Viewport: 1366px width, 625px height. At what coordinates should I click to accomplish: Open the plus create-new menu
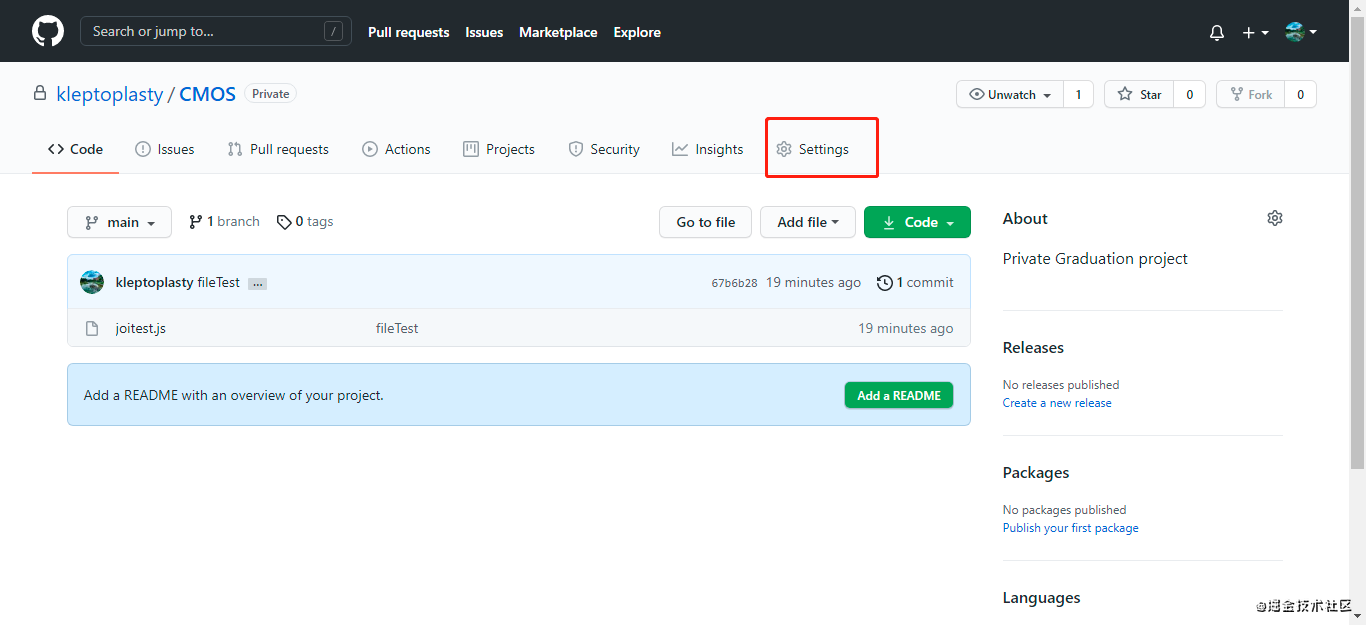tap(1255, 32)
